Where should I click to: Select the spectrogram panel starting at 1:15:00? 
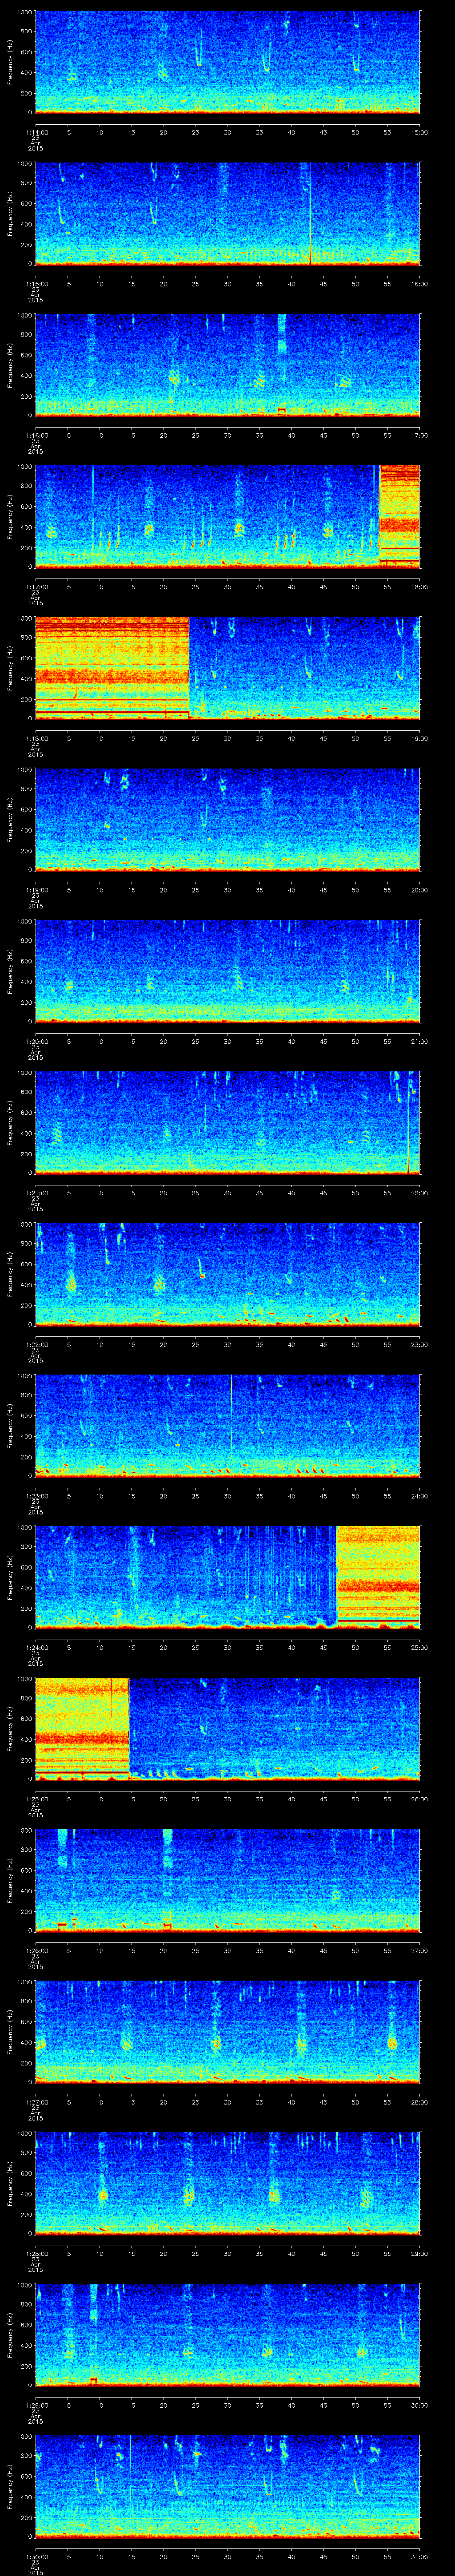click(x=228, y=214)
